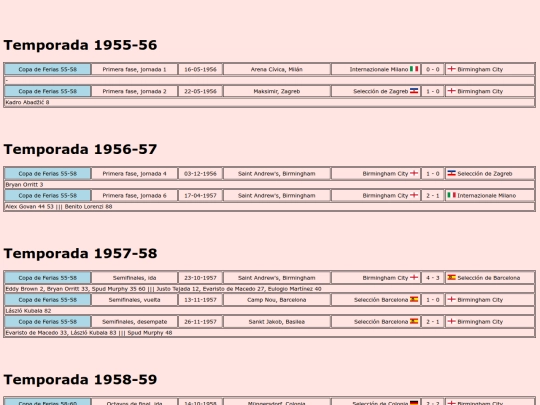The image size is (540, 405).
Task: Click Spain flag in the 13-11-1957 match row
Action: coord(414,300)
